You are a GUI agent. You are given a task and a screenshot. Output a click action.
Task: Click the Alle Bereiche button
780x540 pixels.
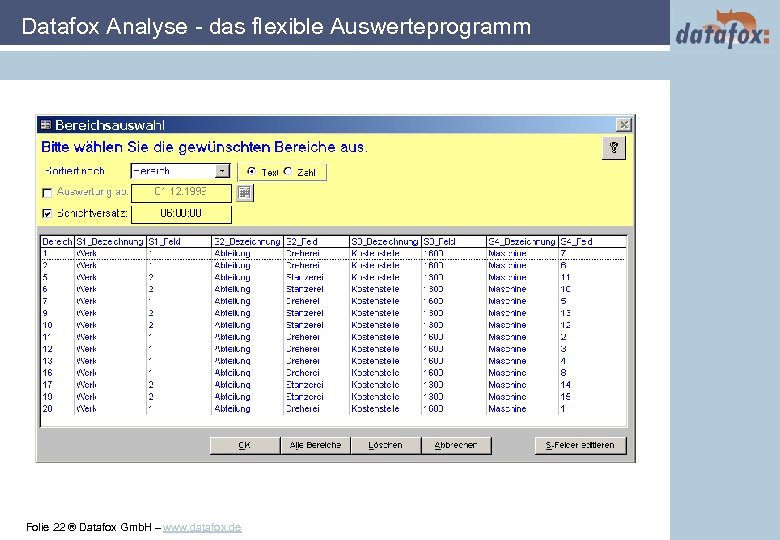pos(315,445)
